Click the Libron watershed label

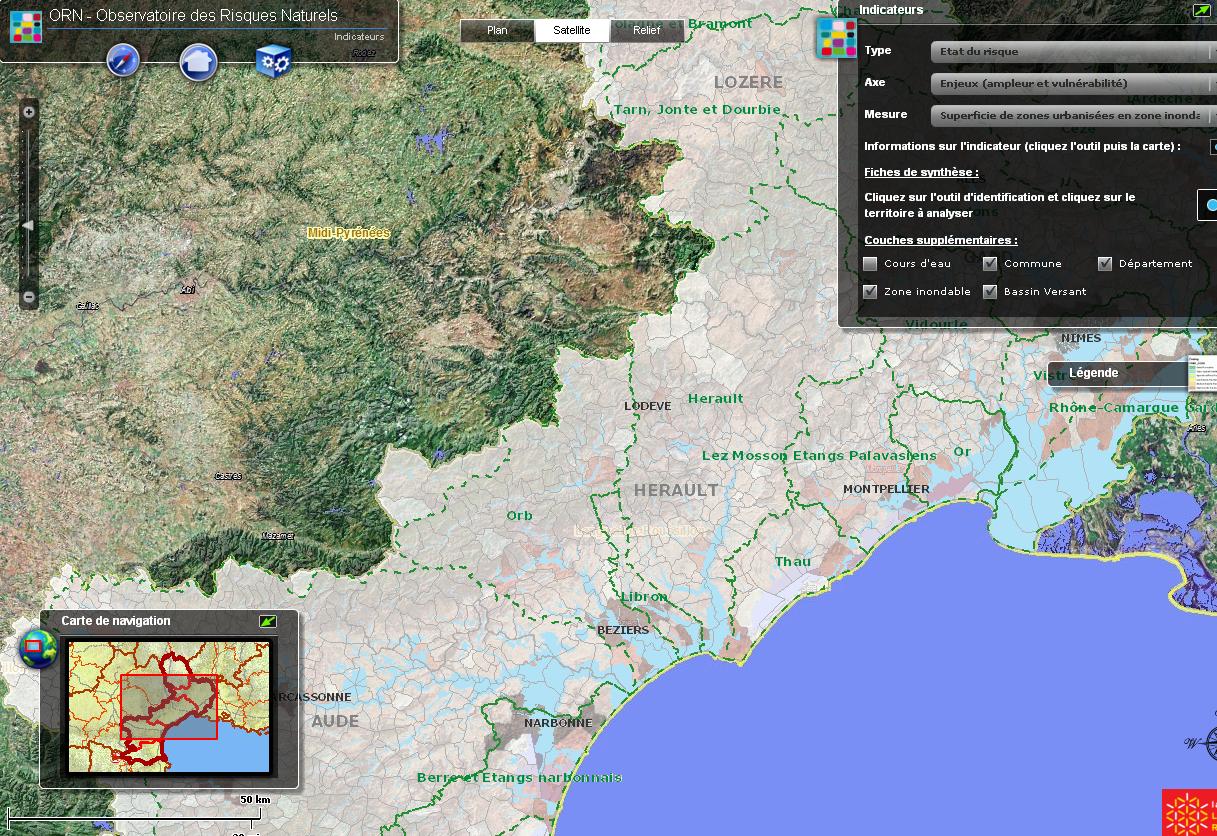pos(644,597)
